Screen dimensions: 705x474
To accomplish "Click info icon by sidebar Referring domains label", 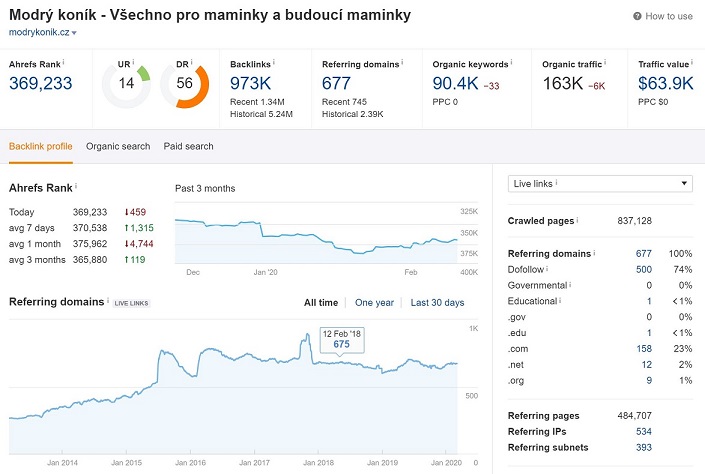I will click(594, 252).
